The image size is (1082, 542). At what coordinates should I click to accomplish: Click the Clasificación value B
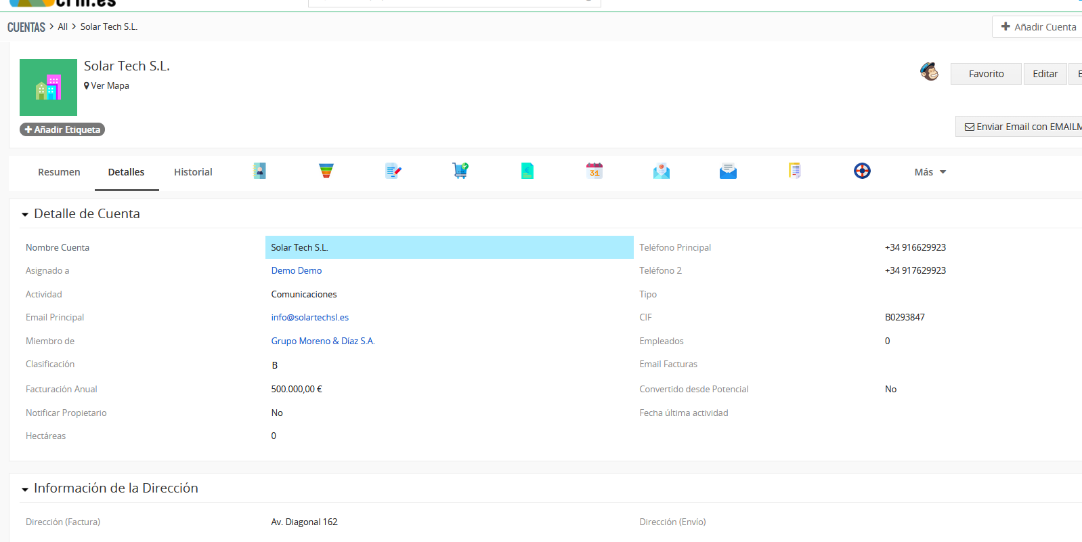tap(275, 365)
